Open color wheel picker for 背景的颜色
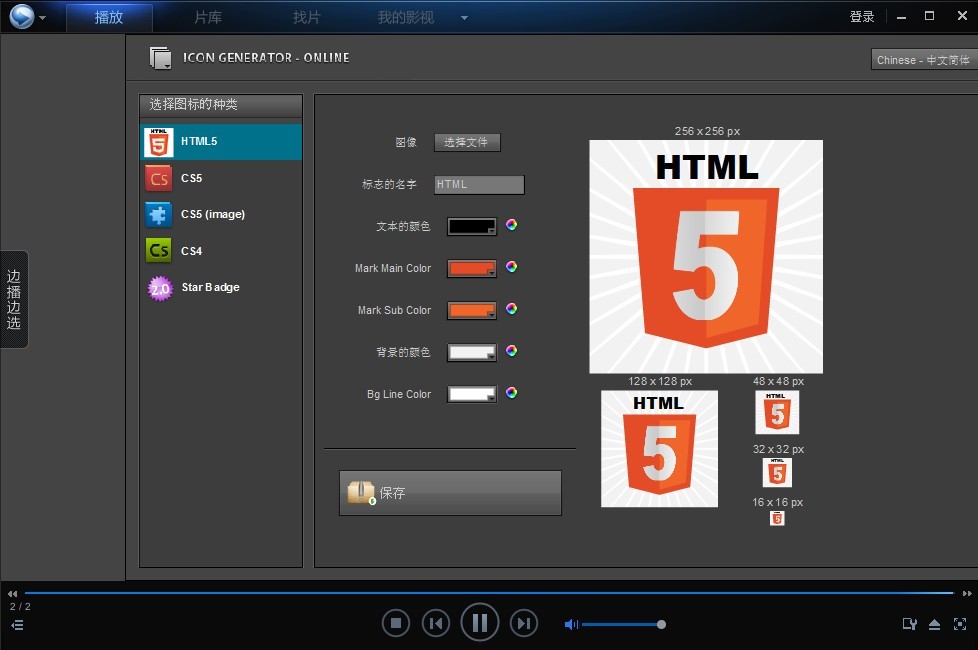Screen dimensions: 978x650 [x=511, y=351]
